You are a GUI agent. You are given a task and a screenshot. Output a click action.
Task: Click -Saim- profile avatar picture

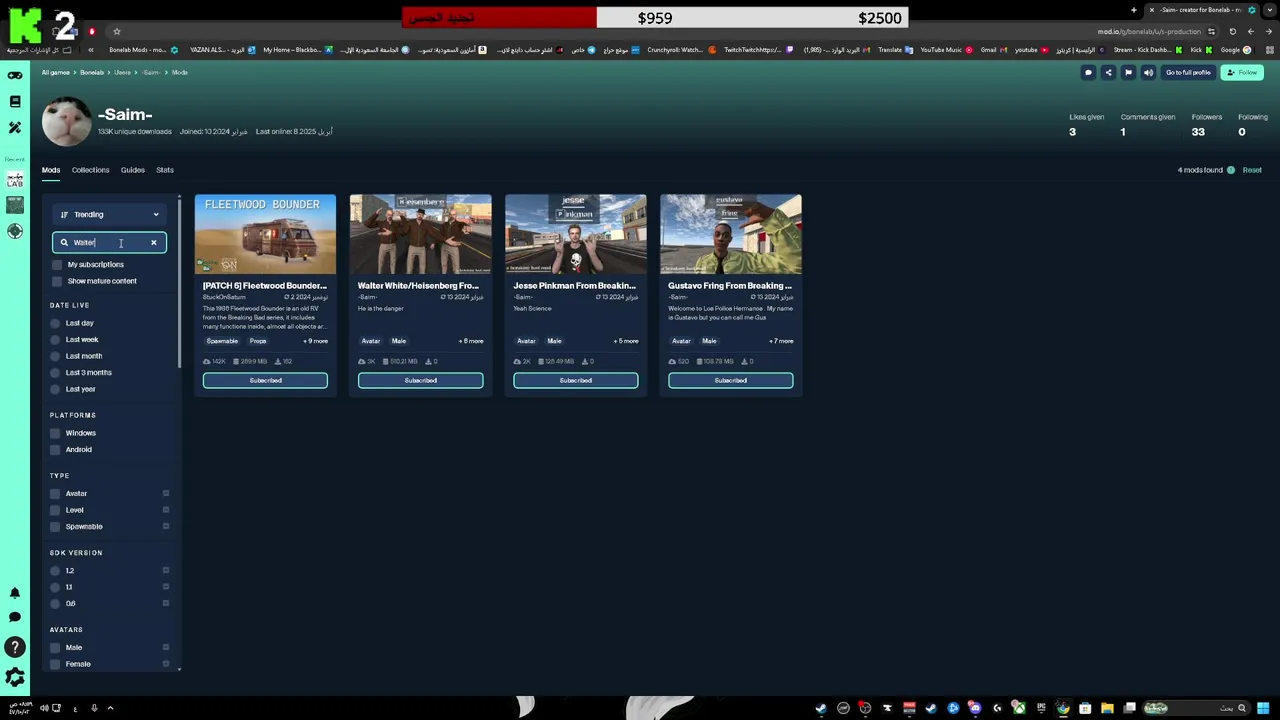coord(66,121)
